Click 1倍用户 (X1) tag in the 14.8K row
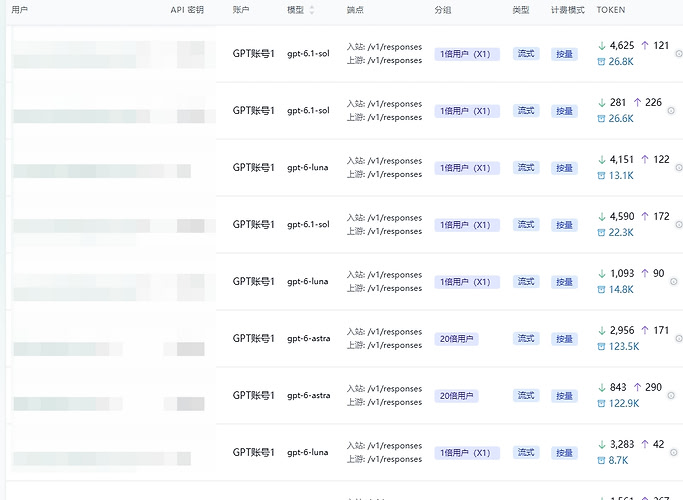 (467, 282)
